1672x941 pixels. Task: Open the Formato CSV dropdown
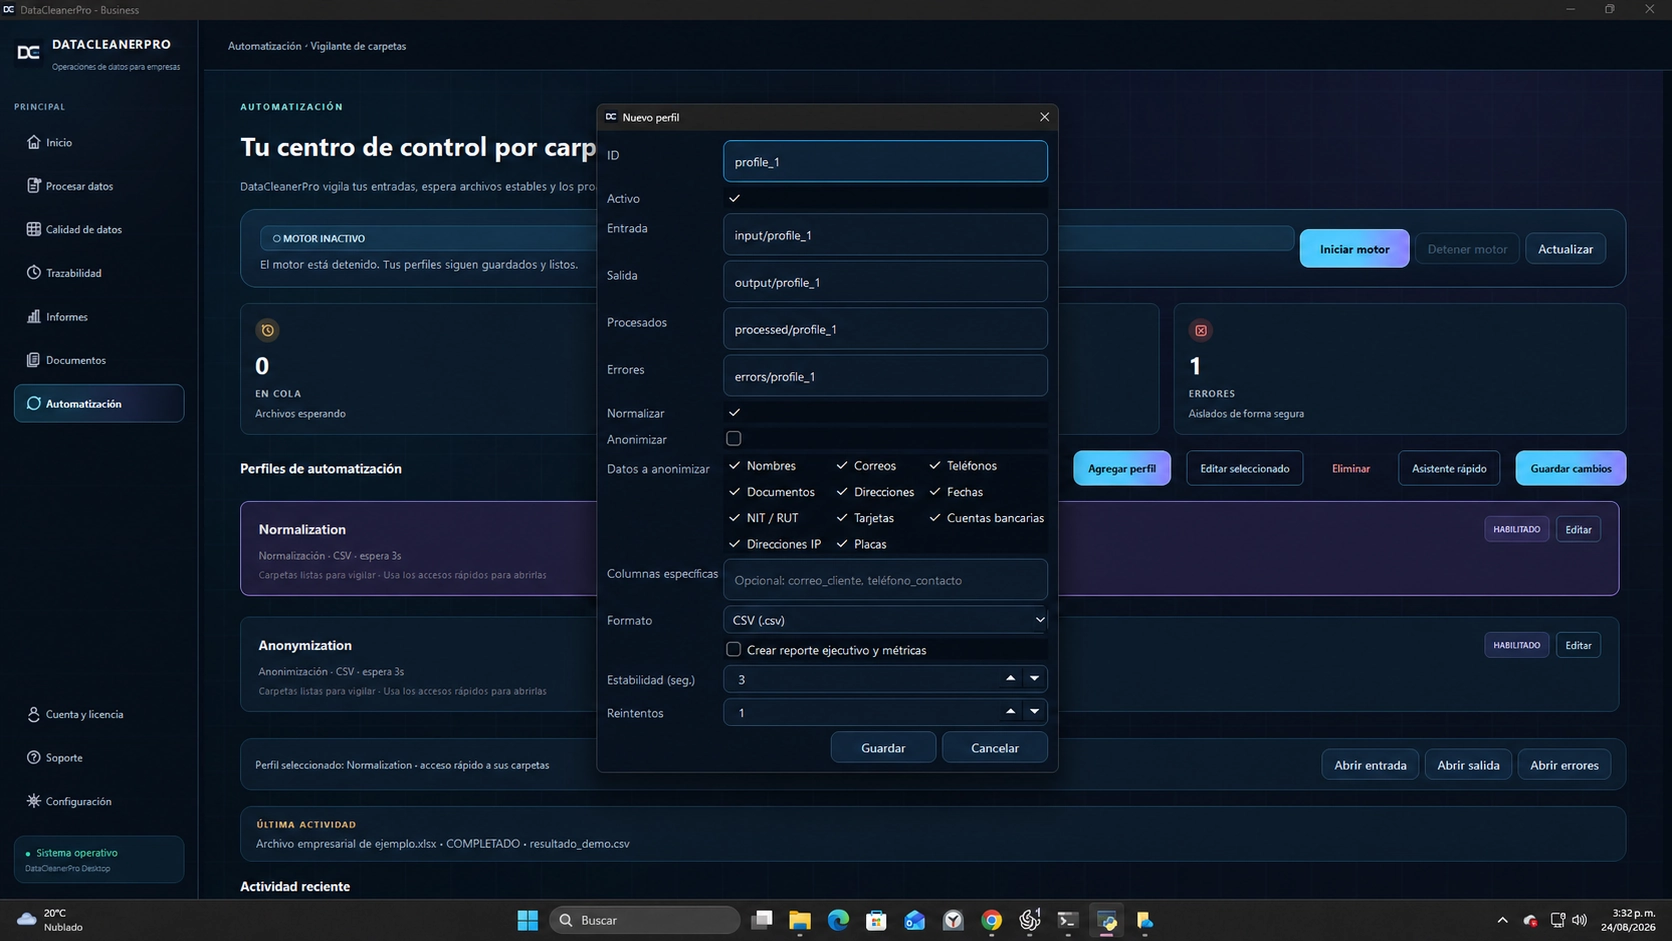[885, 620]
